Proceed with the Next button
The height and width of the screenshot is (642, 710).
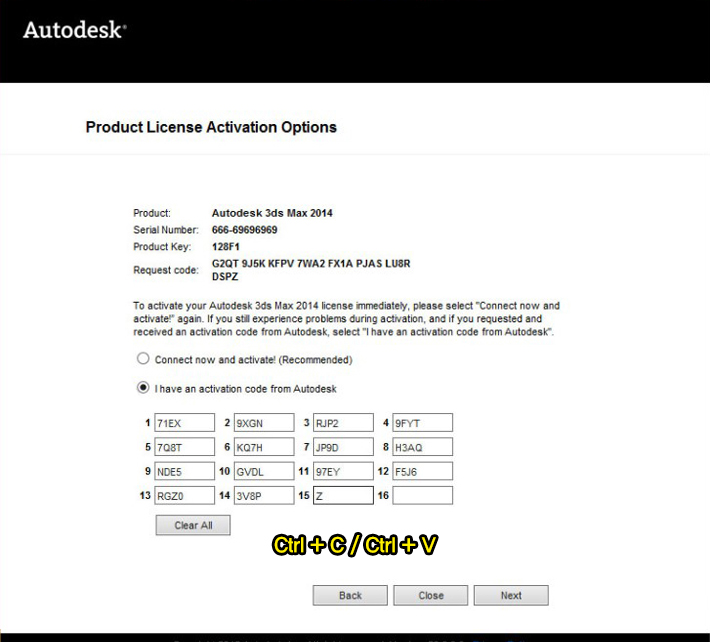point(511,595)
